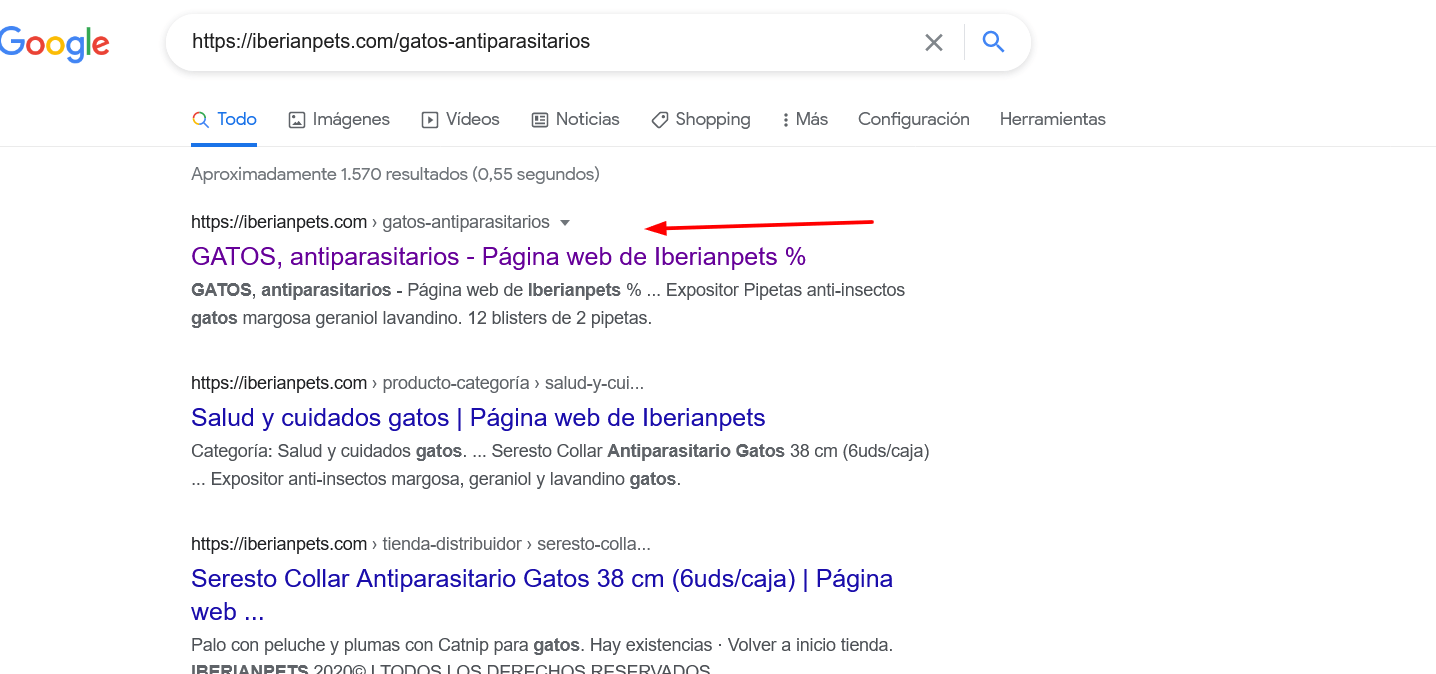Screen dimensions: 1436x674
Task: Click the producto-categoría breadcrumb URL
Action: (x=417, y=383)
